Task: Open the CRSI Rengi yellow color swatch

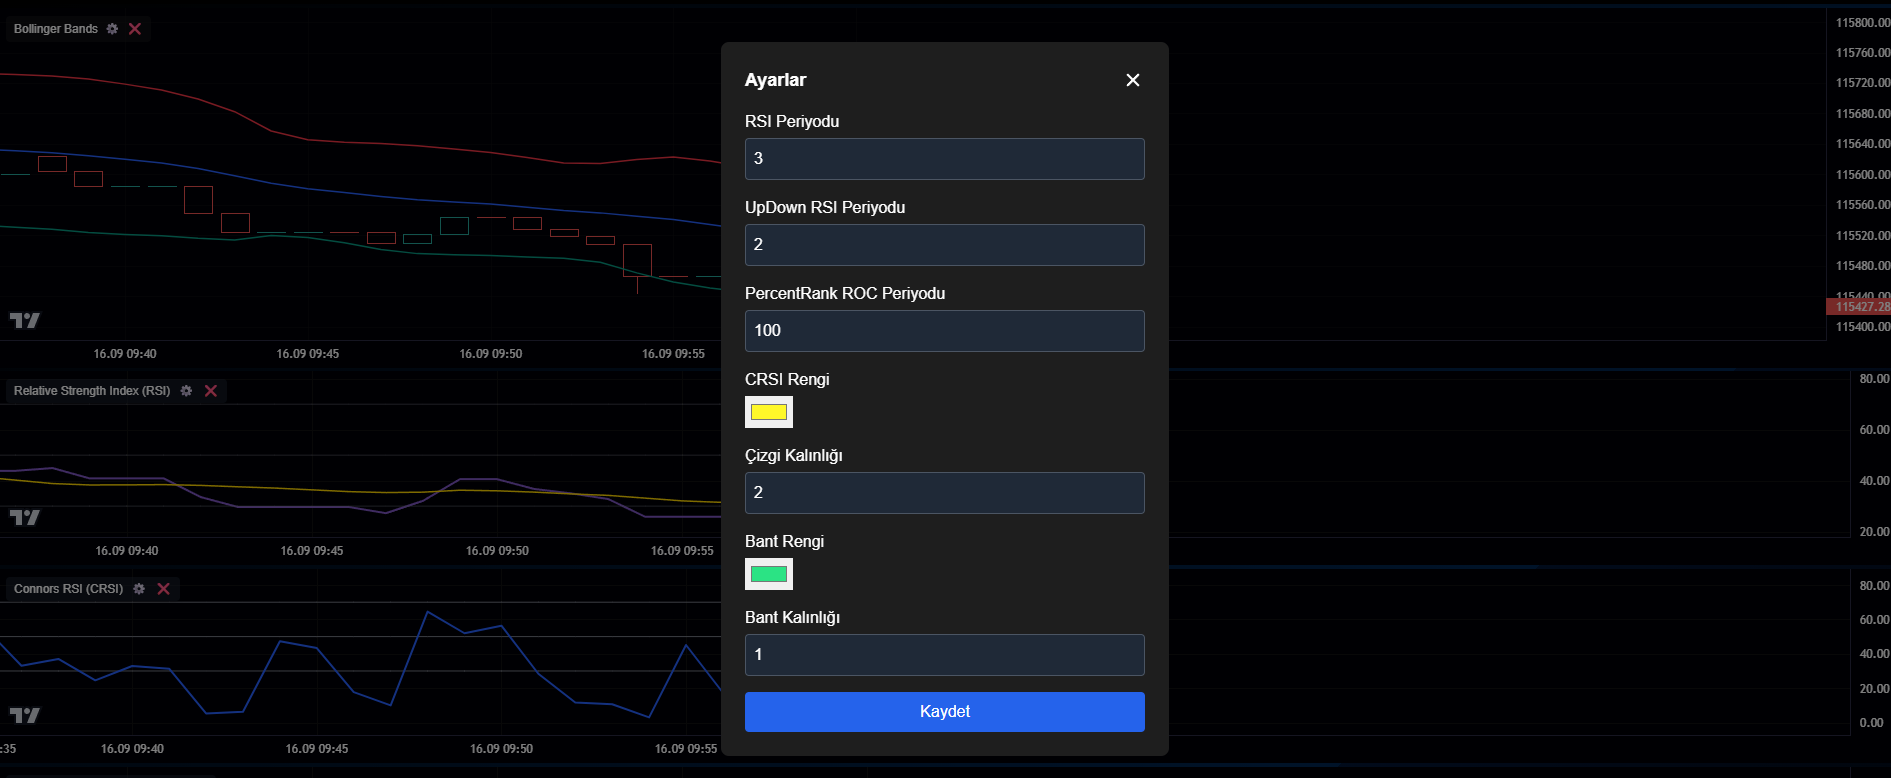Action: tap(769, 412)
